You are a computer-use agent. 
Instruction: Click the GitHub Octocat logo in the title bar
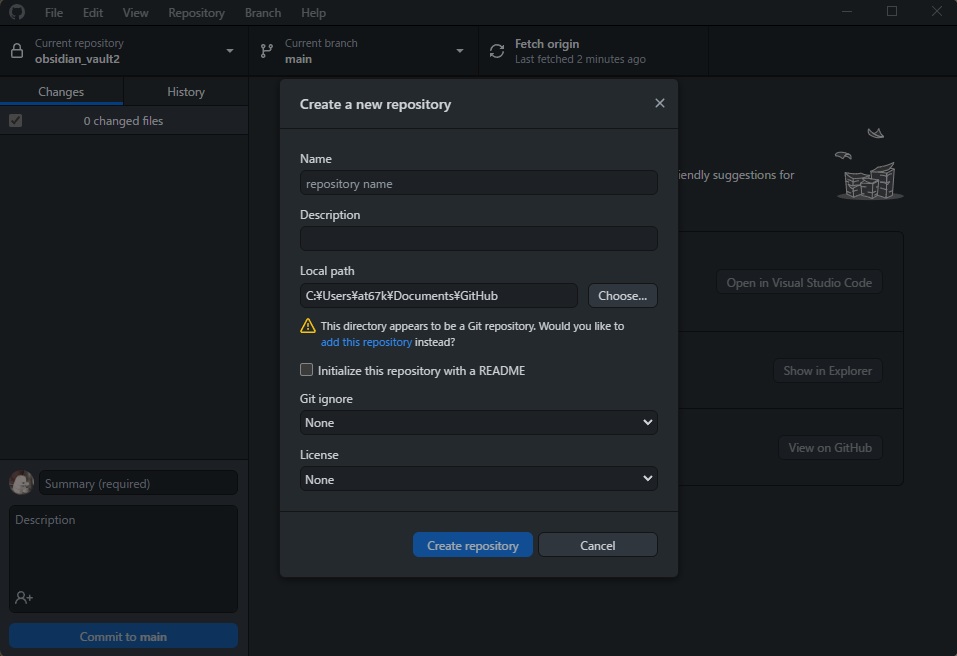(x=15, y=12)
